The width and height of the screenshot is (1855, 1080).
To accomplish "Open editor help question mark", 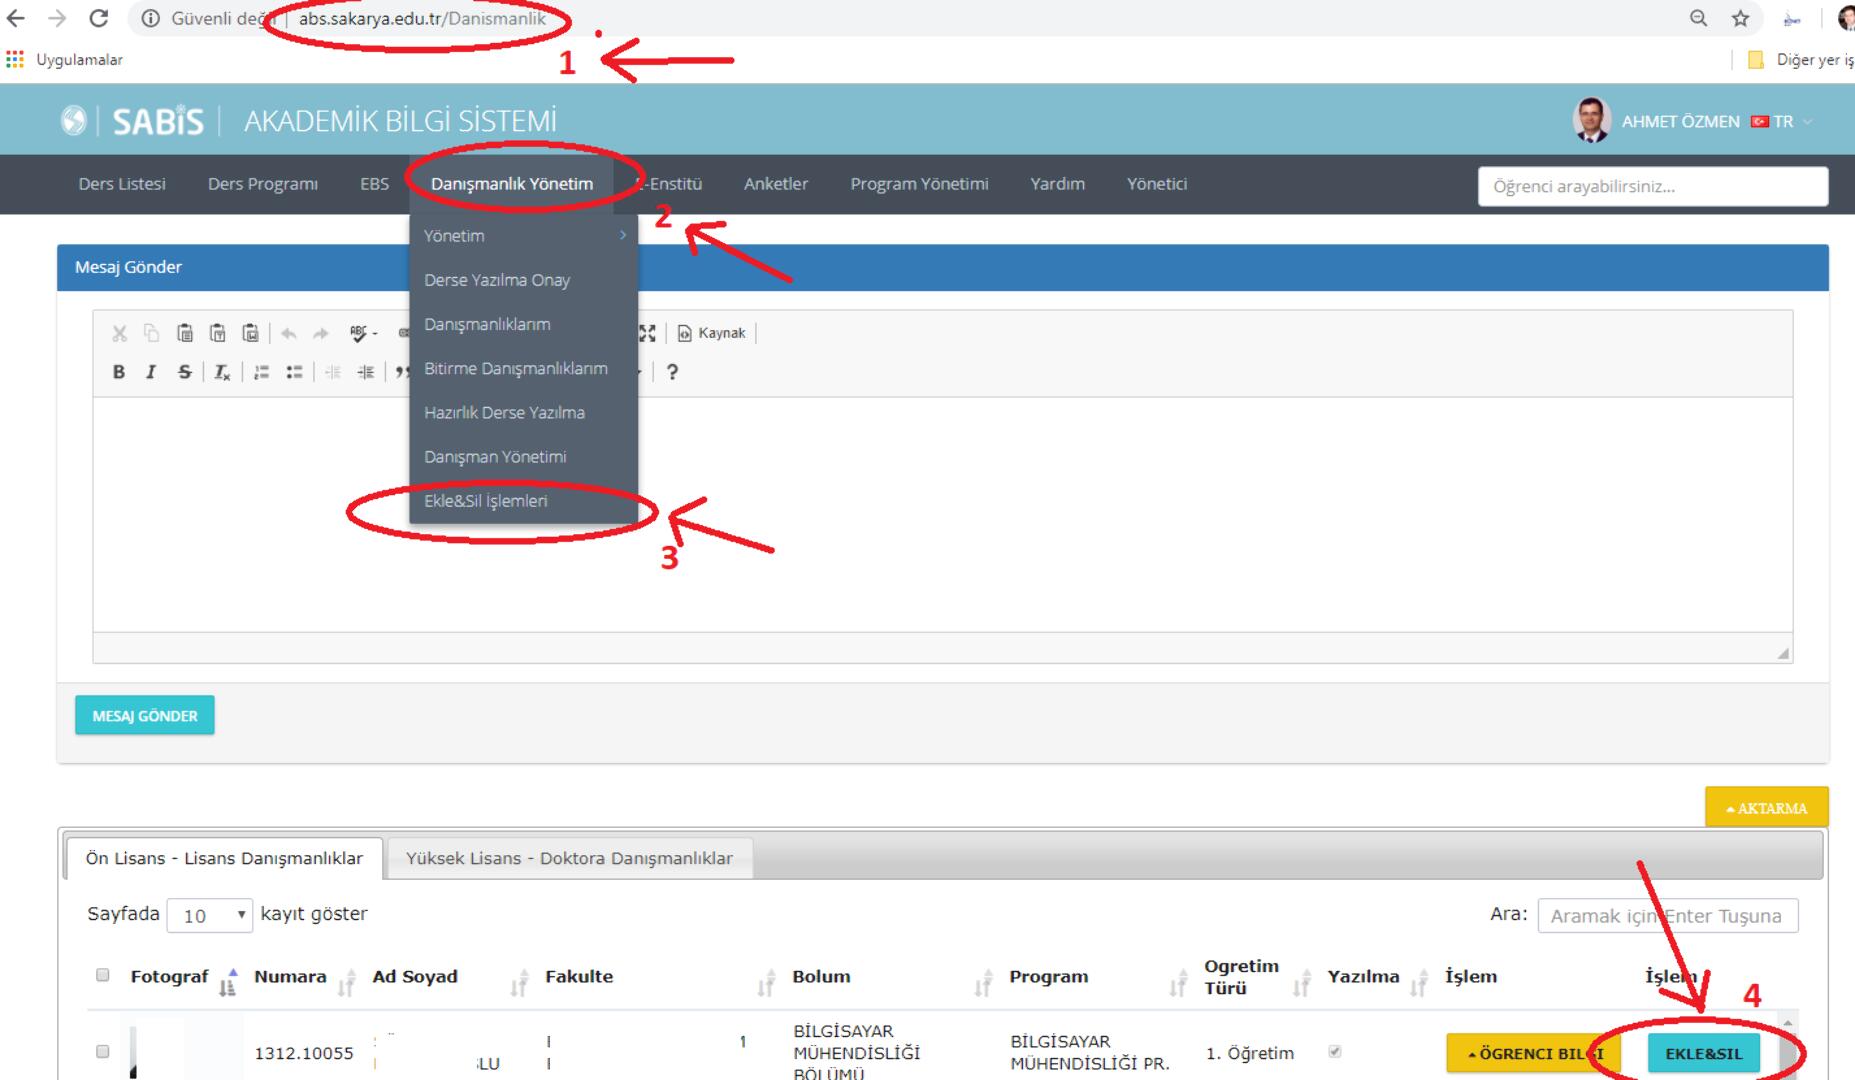I will pos(672,372).
